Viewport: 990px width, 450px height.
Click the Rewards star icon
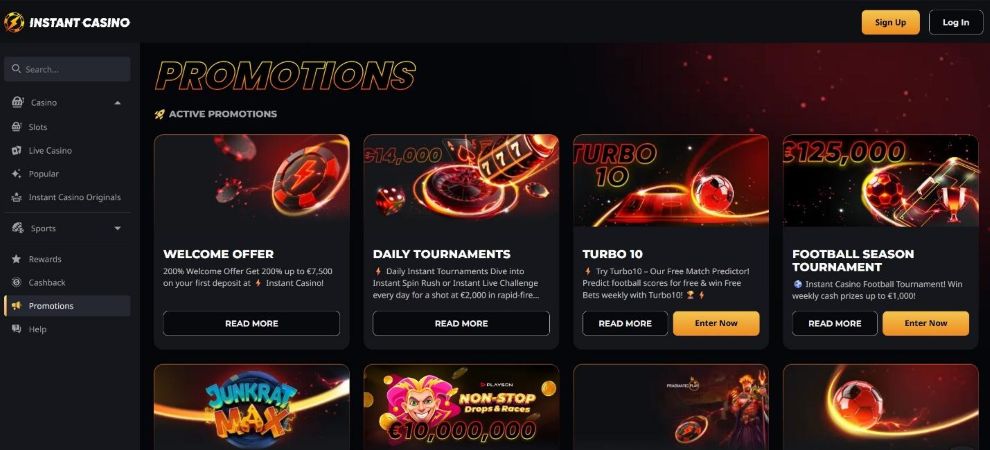point(16,259)
